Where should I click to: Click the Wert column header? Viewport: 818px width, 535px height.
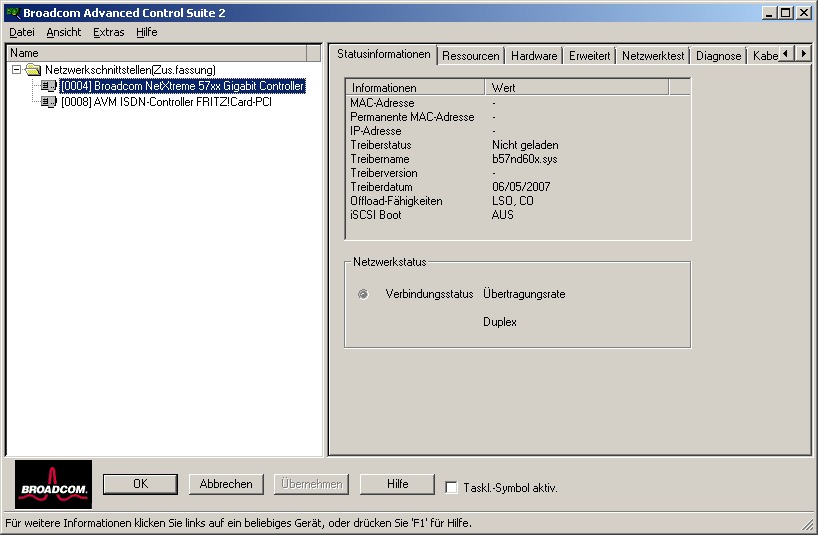(x=576, y=88)
